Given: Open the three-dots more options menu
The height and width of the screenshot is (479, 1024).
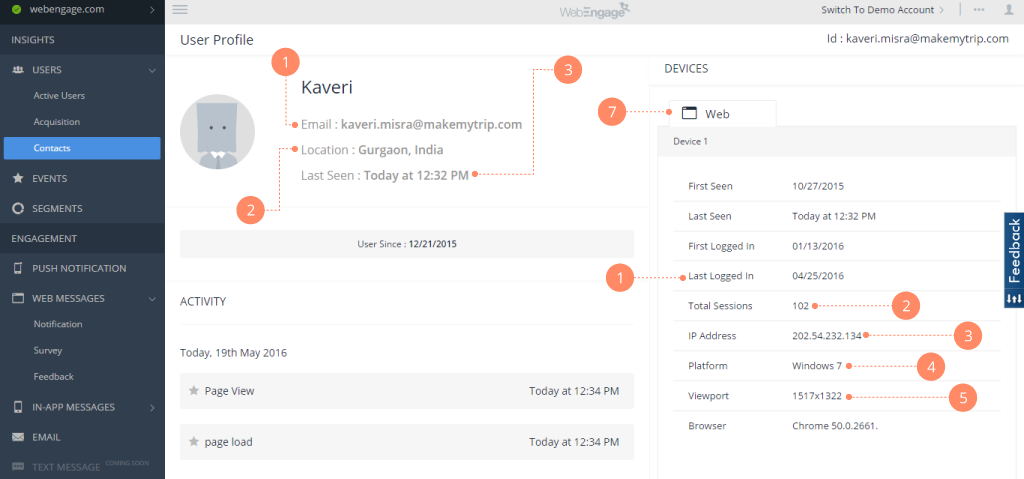Looking at the screenshot, I should coord(979,10).
